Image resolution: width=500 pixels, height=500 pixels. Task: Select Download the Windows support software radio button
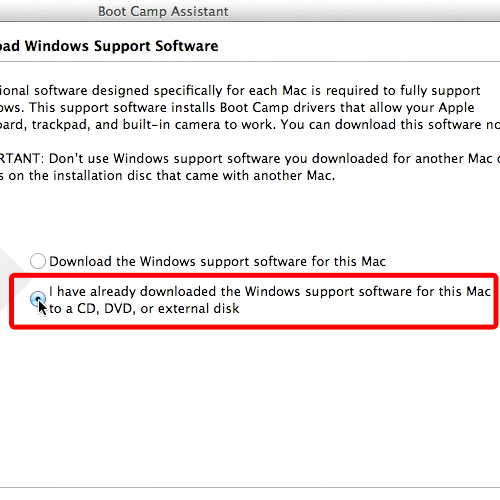[x=38, y=261]
